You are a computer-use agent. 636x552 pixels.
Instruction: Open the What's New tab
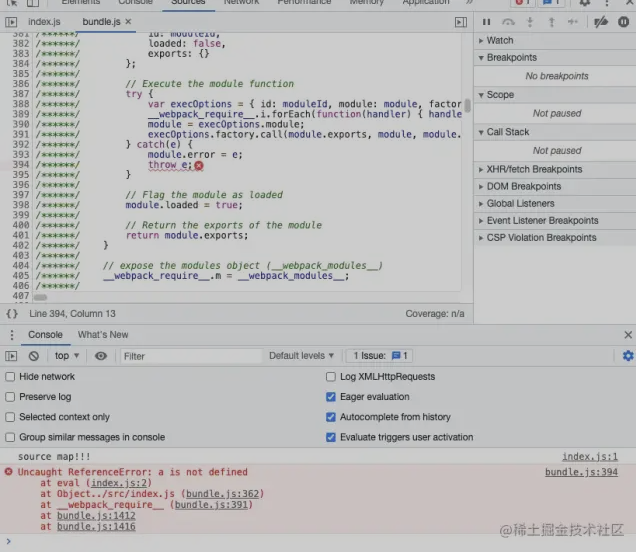(103, 335)
